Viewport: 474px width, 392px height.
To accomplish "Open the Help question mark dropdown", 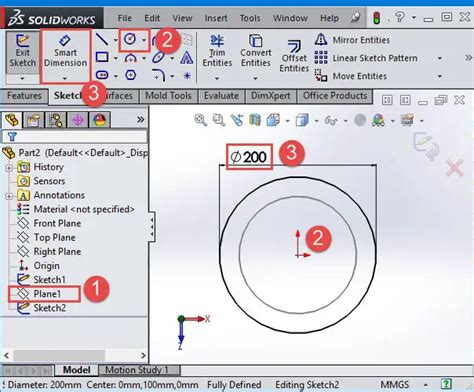I will [414, 17].
